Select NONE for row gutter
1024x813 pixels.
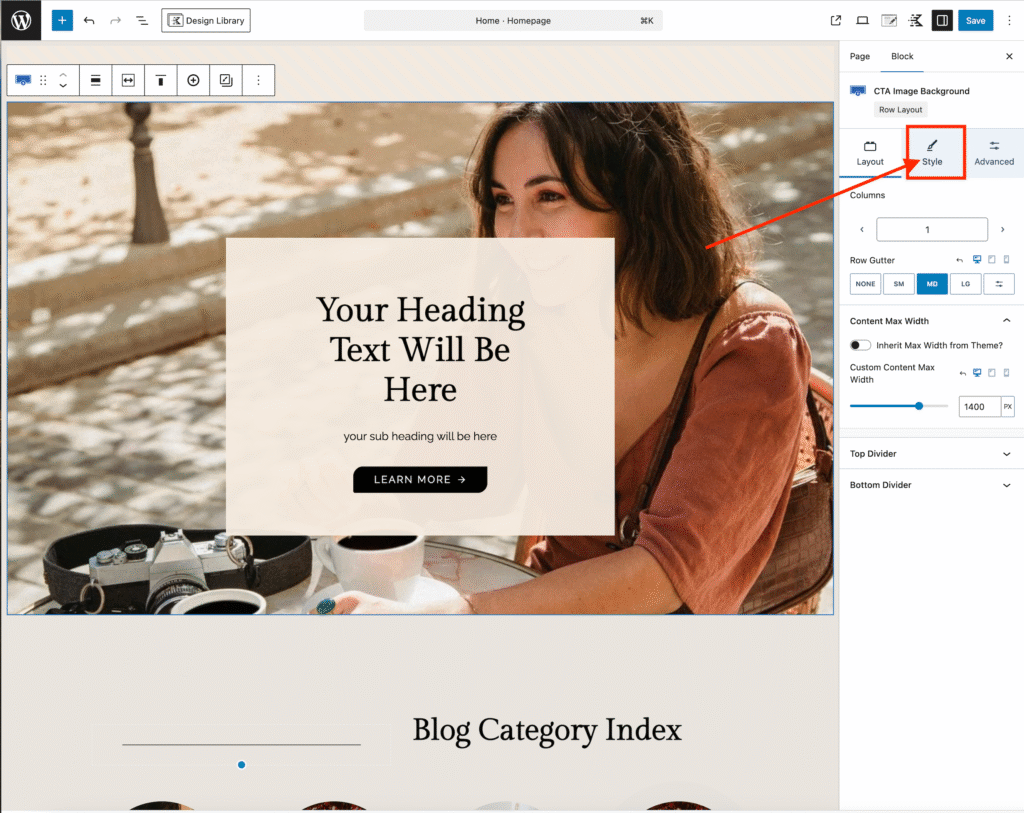[865, 284]
